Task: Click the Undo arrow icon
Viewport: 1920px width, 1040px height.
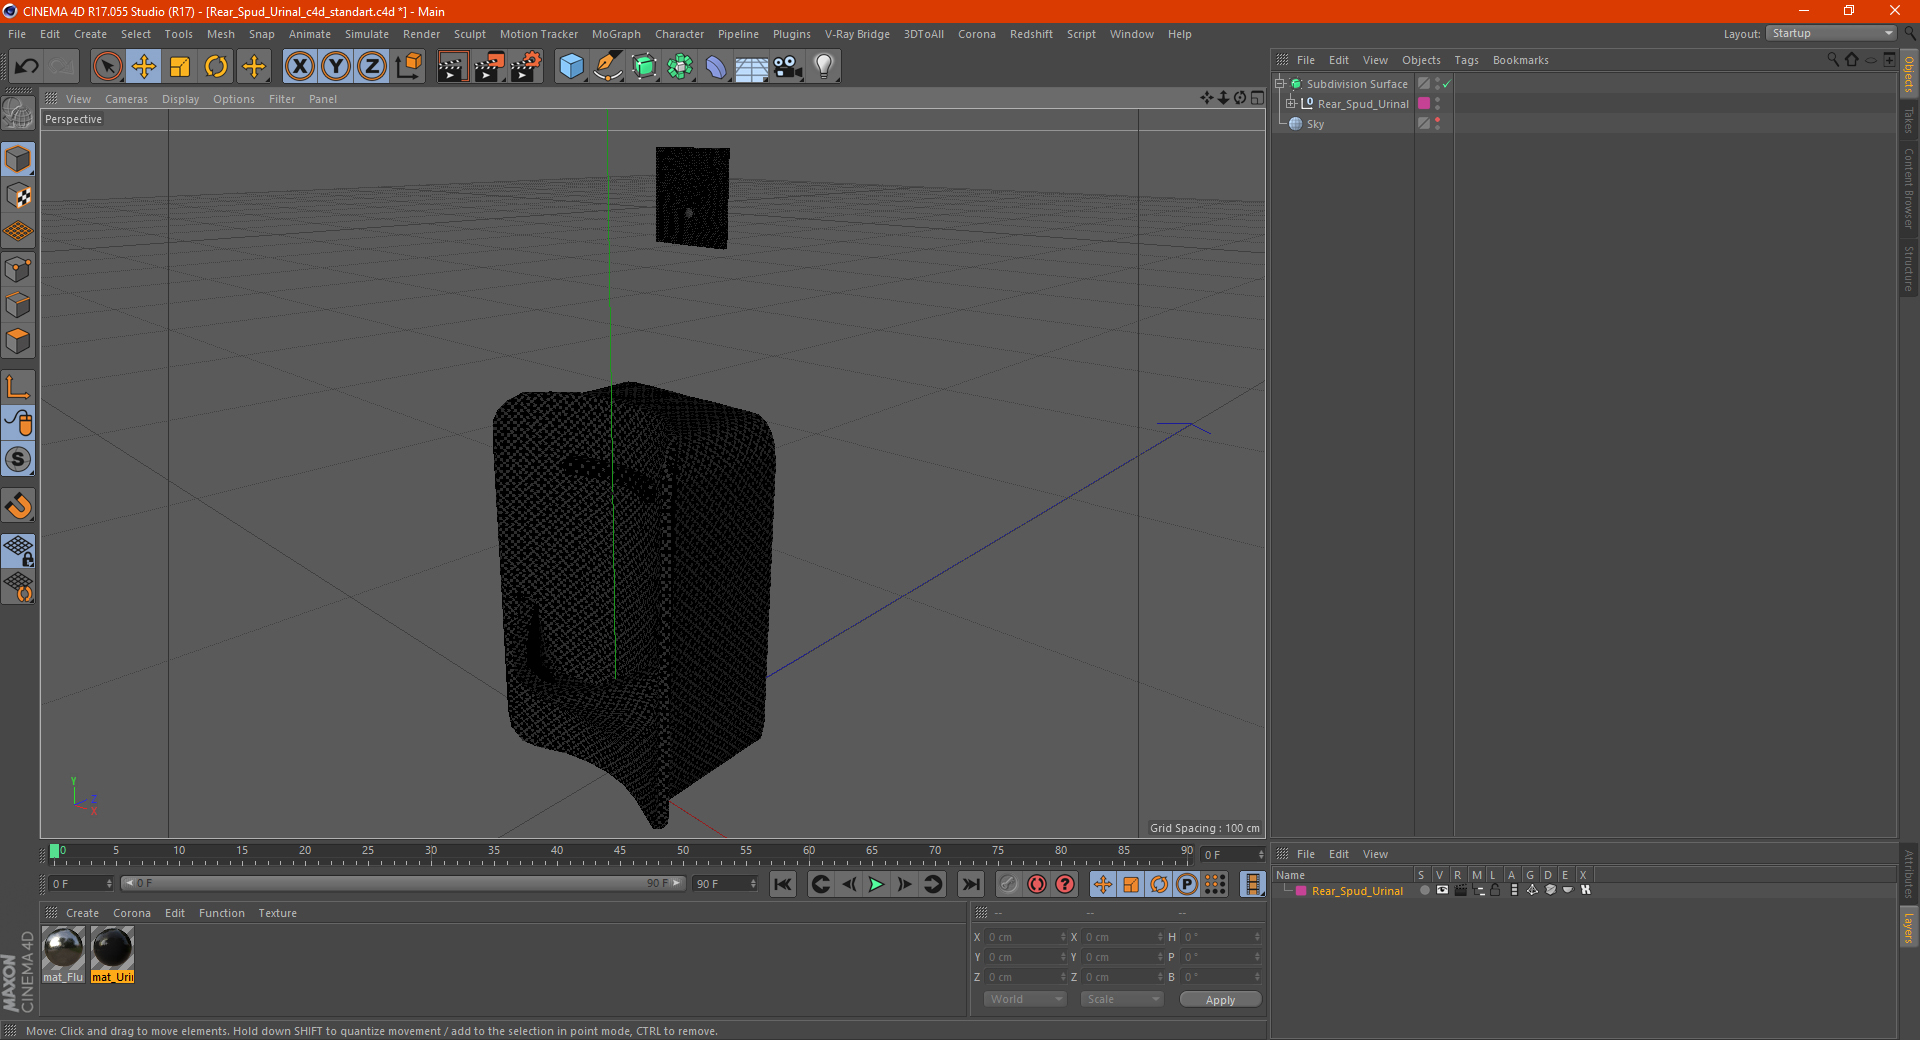Action: [x=26, y=67]
